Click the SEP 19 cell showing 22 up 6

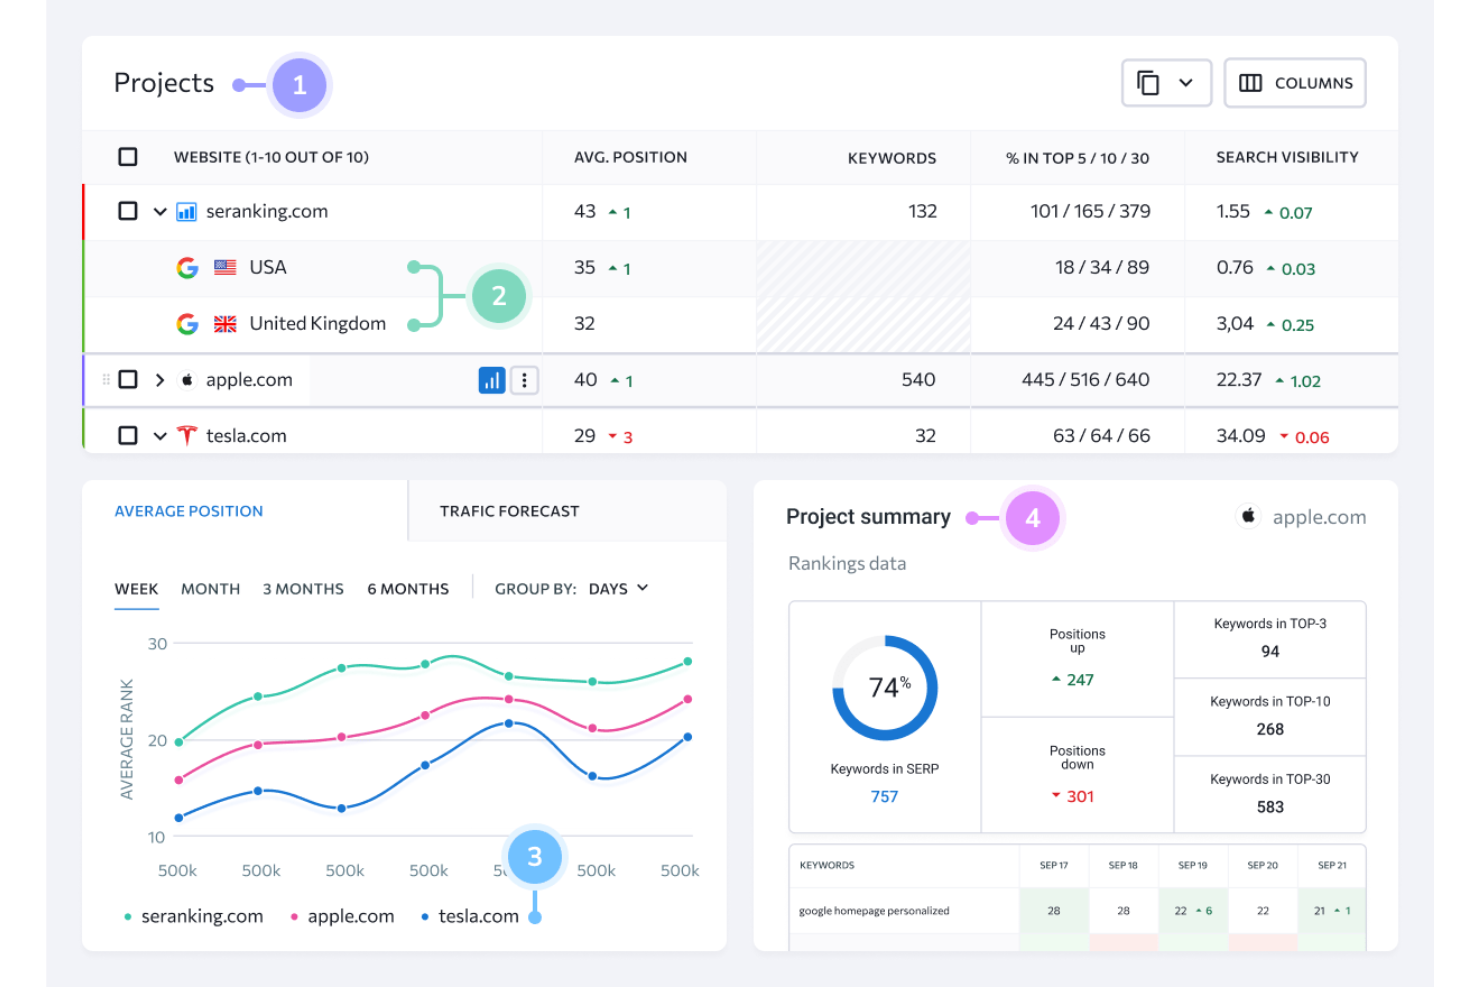click(1193, 911)
